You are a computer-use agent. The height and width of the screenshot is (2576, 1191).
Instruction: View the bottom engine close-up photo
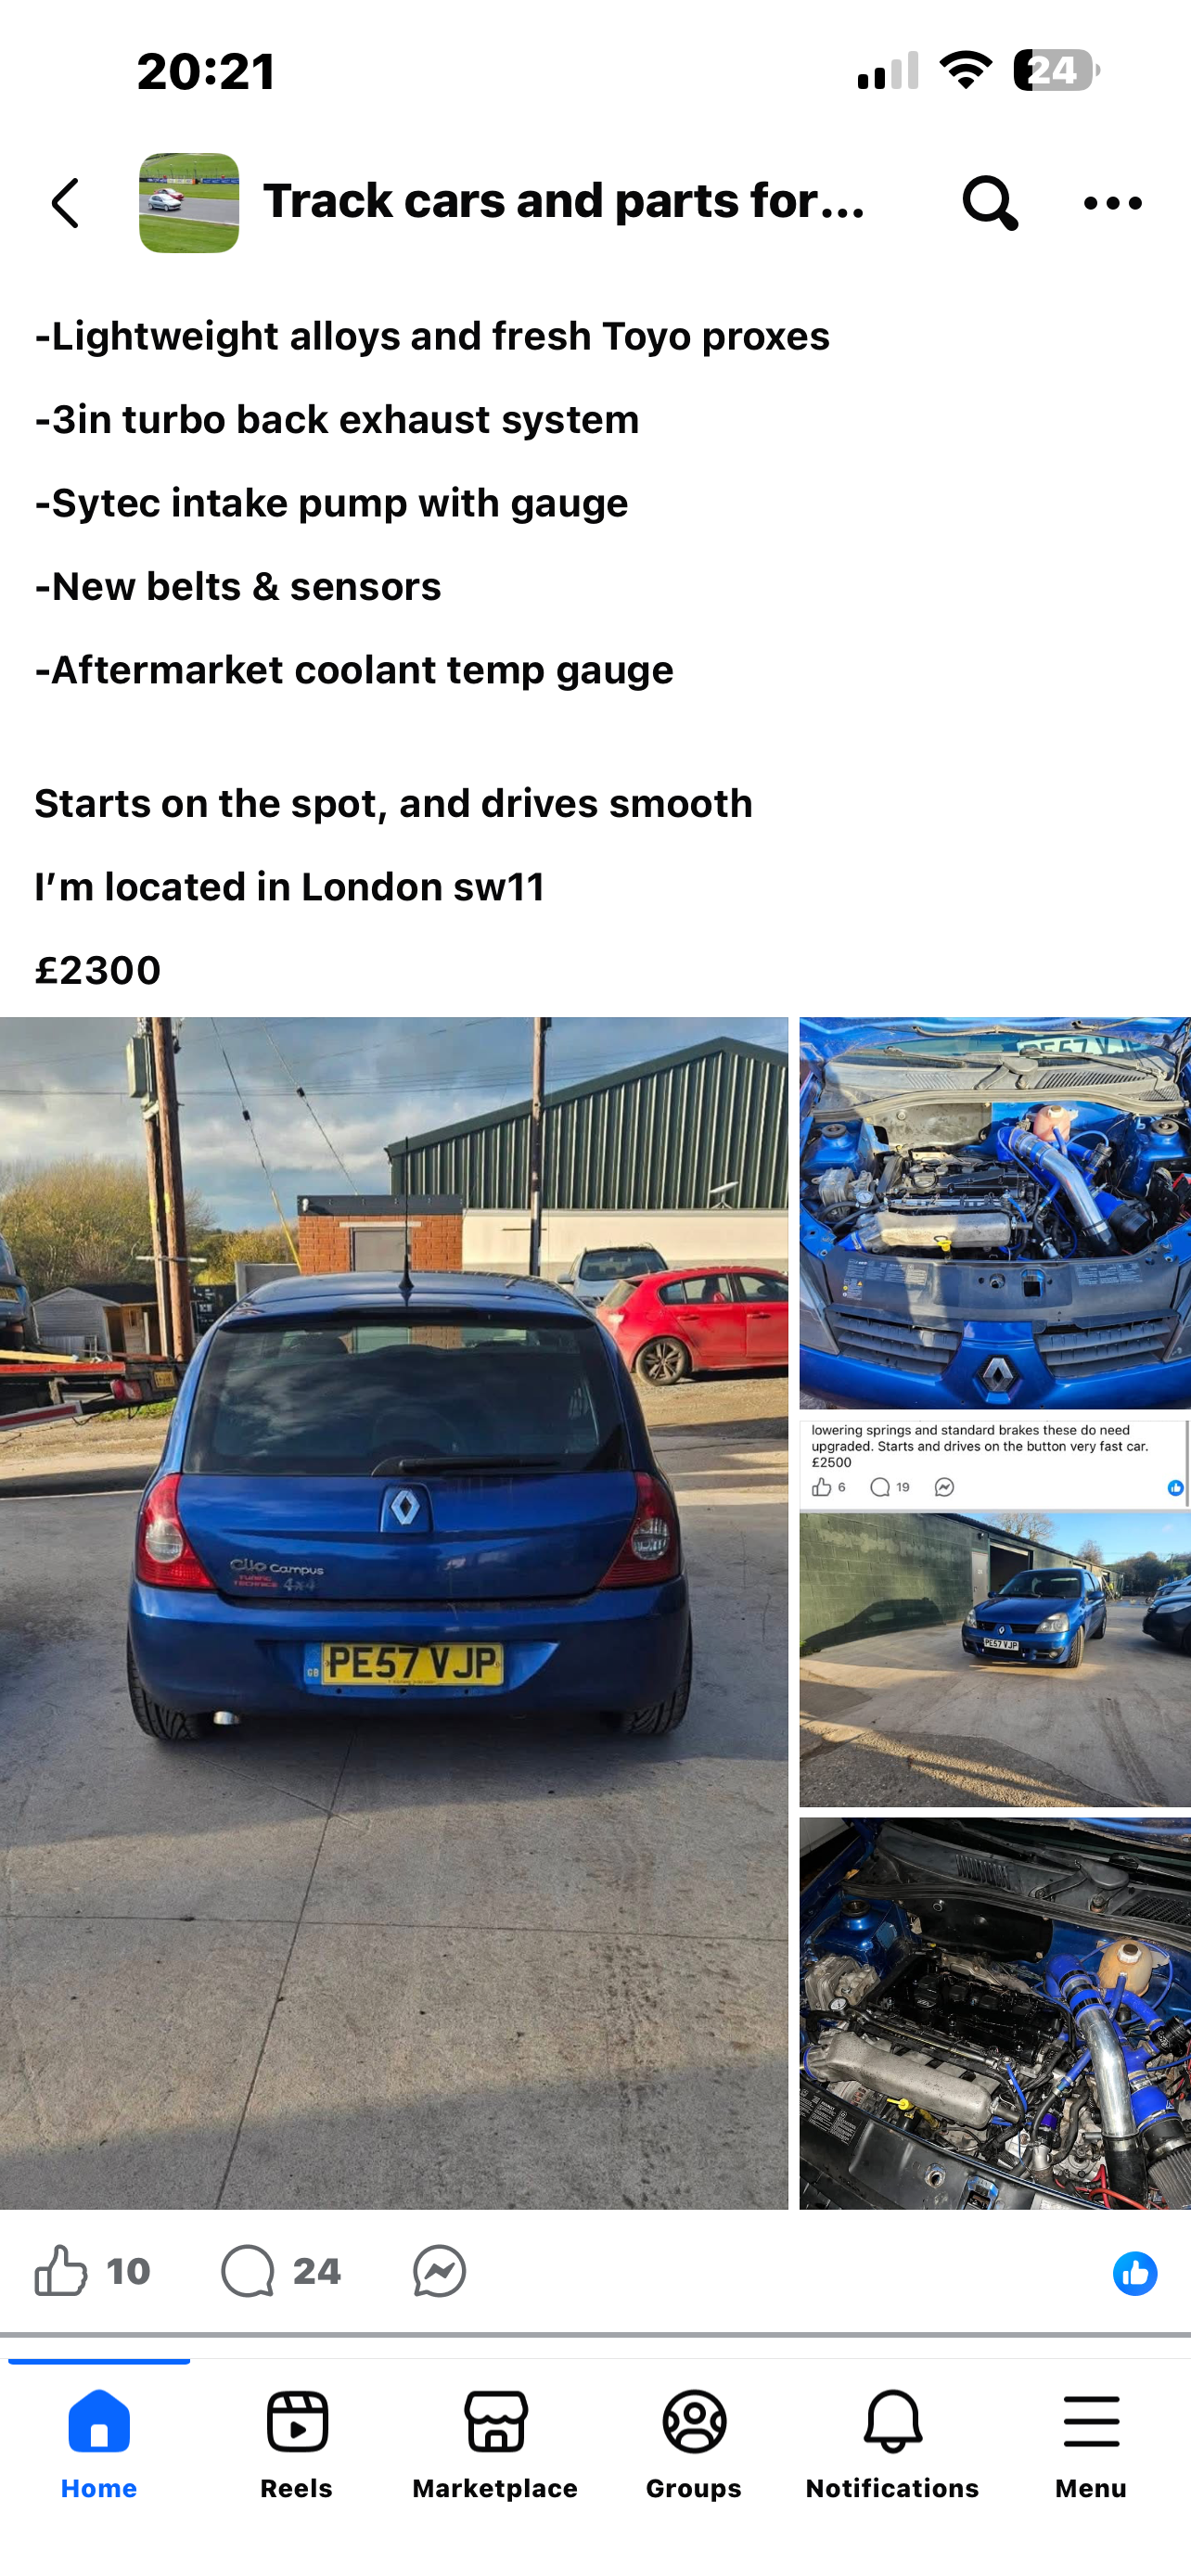click(x=995, y=2013)
